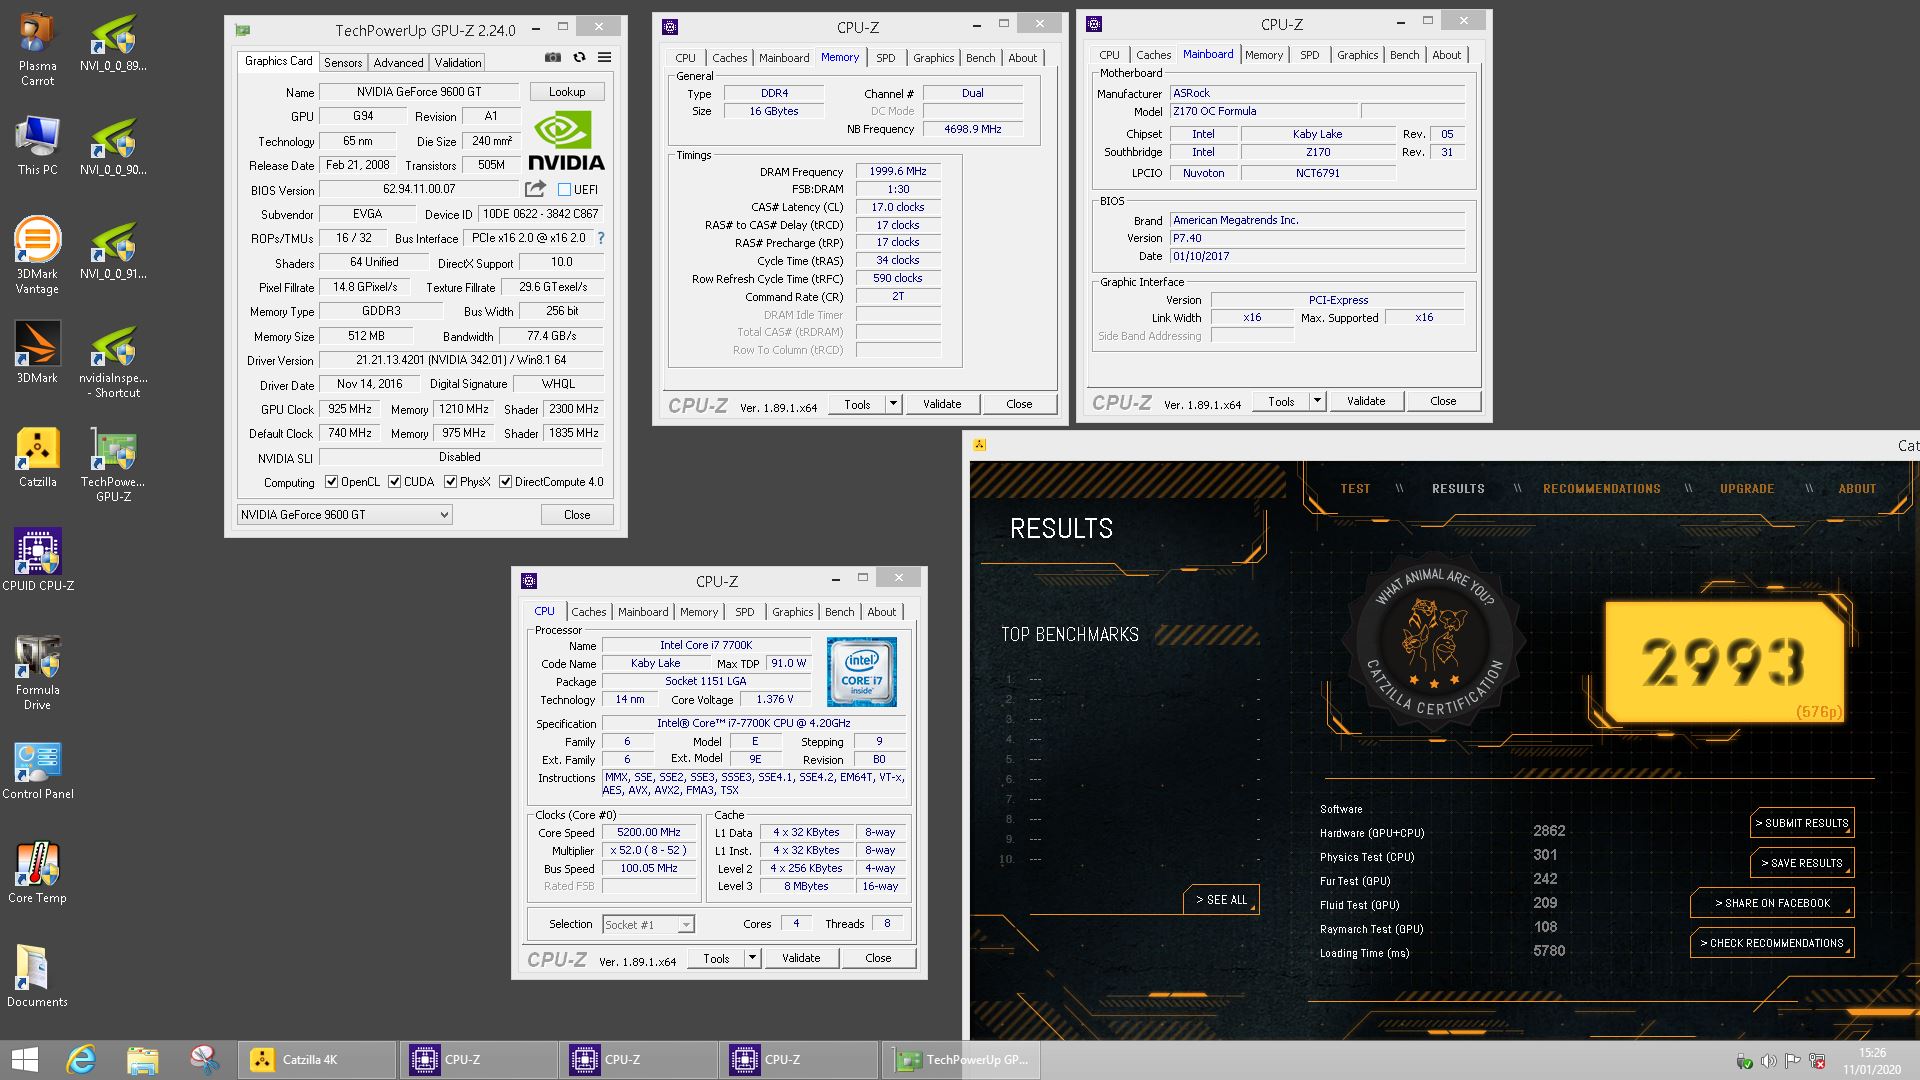Image resolution: width=1920 pixels, height=1080 pixels.
Task: Click GPU-Z screenshot camera icon
Action: click(x=553, y=58)
